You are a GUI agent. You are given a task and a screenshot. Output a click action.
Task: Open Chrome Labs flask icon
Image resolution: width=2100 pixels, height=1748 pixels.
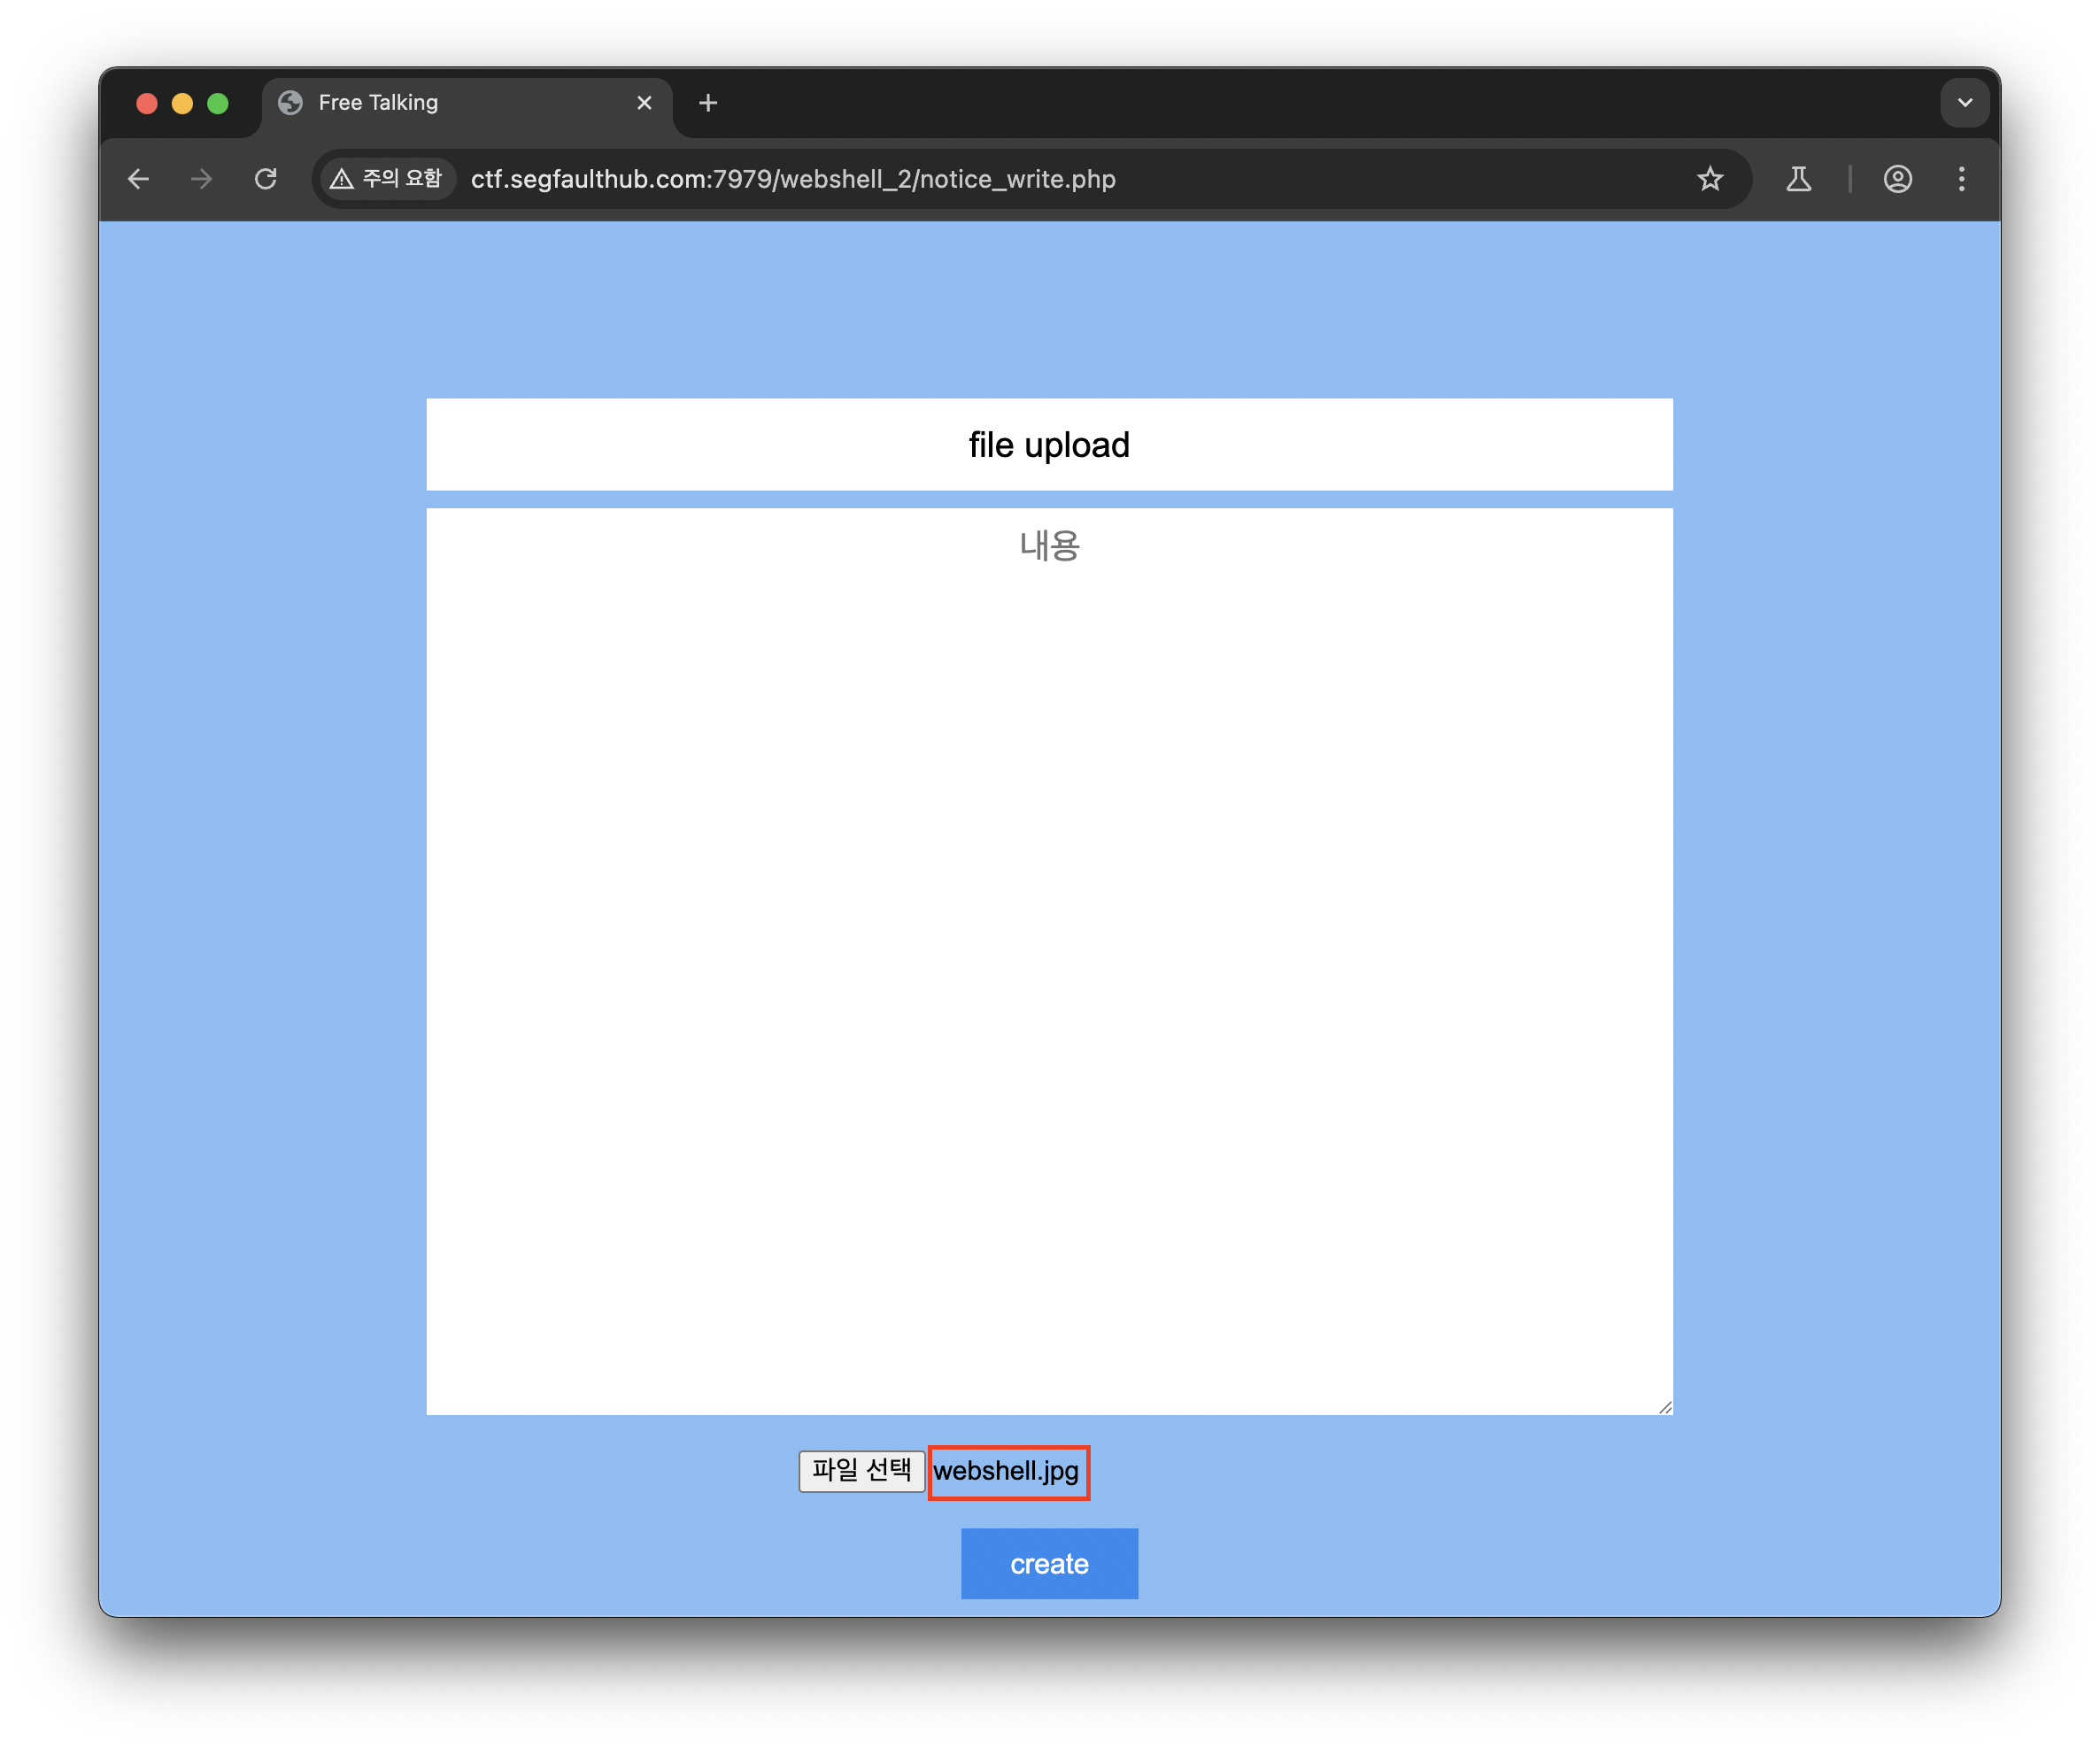click(x=1798, y=179)
